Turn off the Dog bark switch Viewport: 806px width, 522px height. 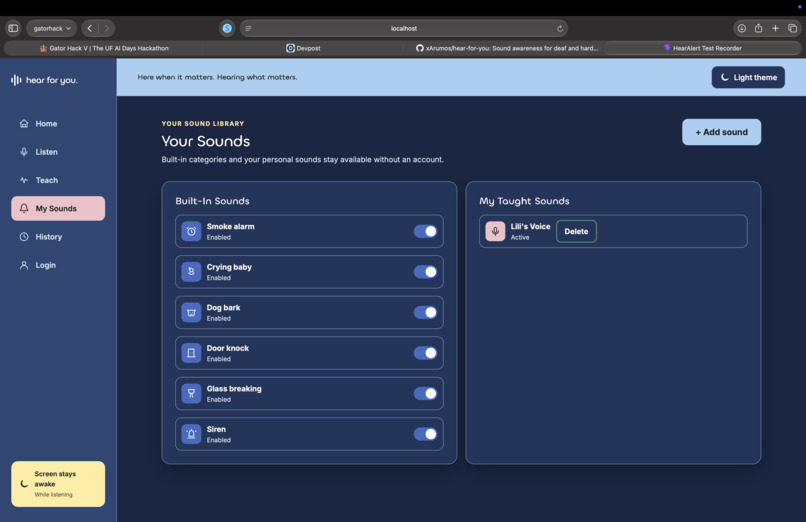click(426, 312)
